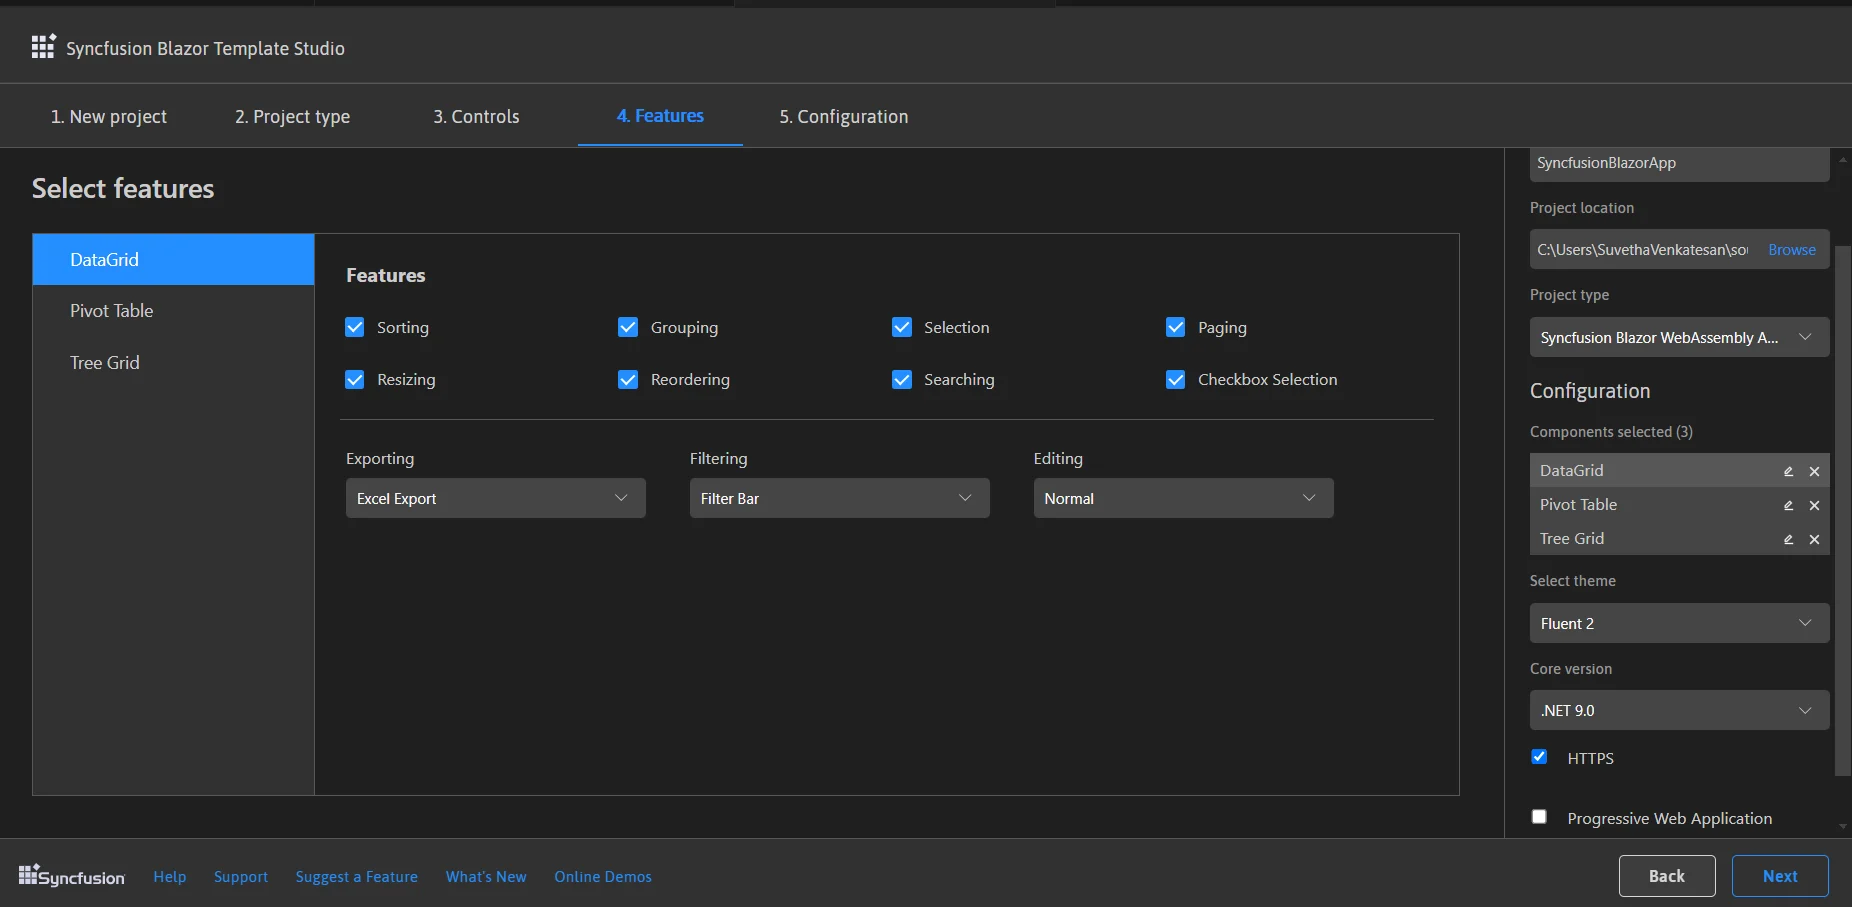The width and height of the screenshot is (1852, 907).
Task: Enable Progressive Web Application option
Action: (x=1539, y=817)
